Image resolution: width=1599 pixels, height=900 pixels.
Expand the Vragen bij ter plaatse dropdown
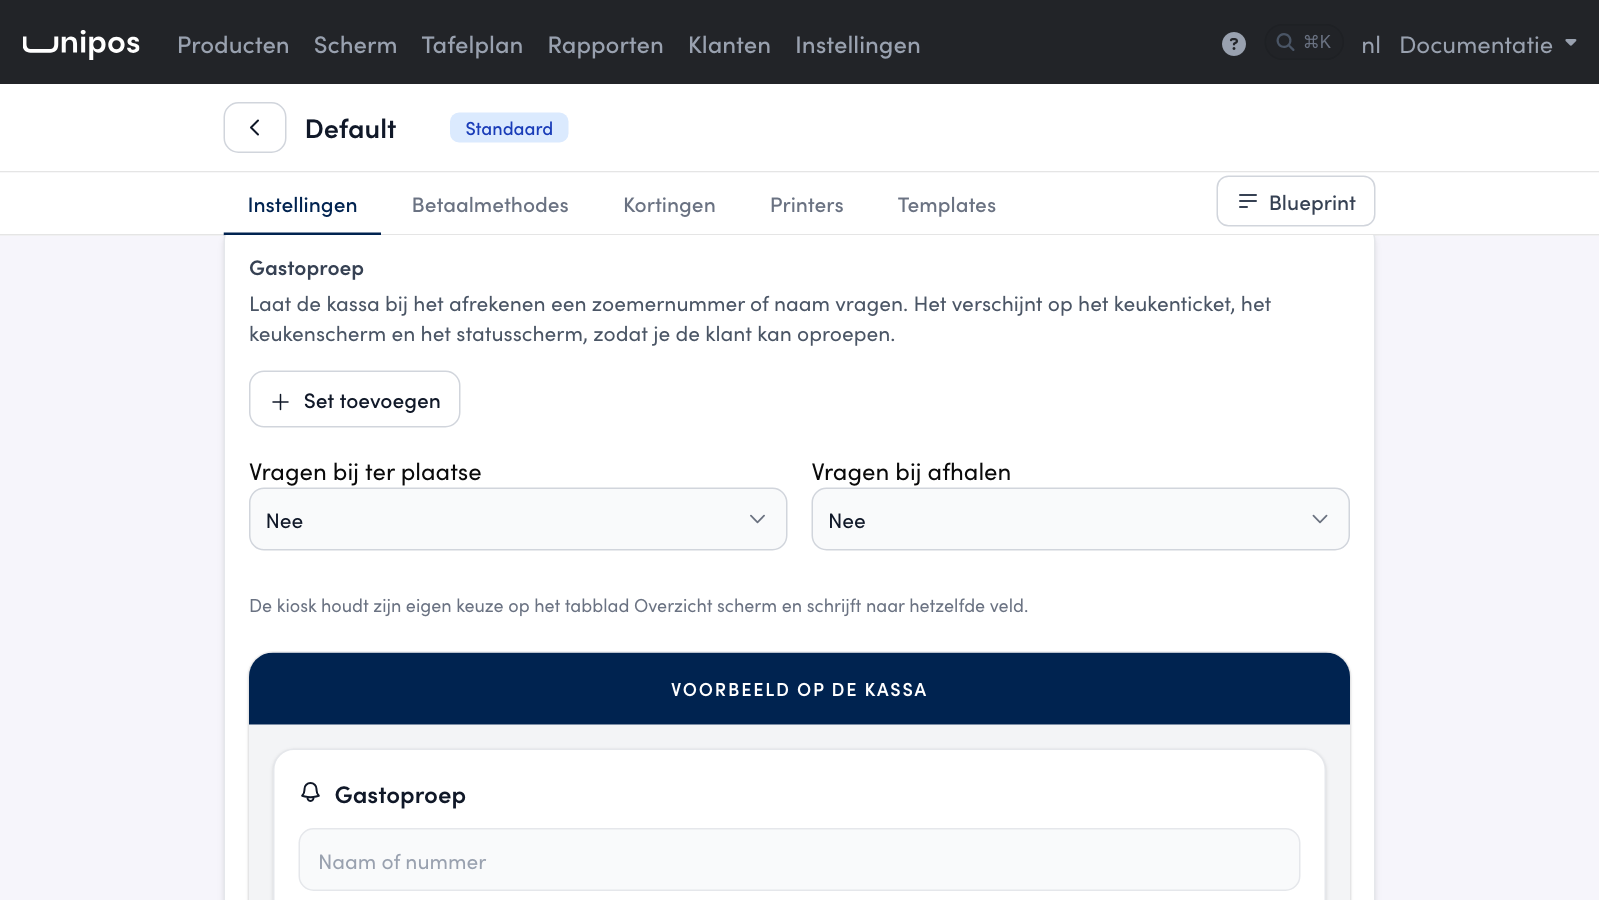[x=518, y=520]
